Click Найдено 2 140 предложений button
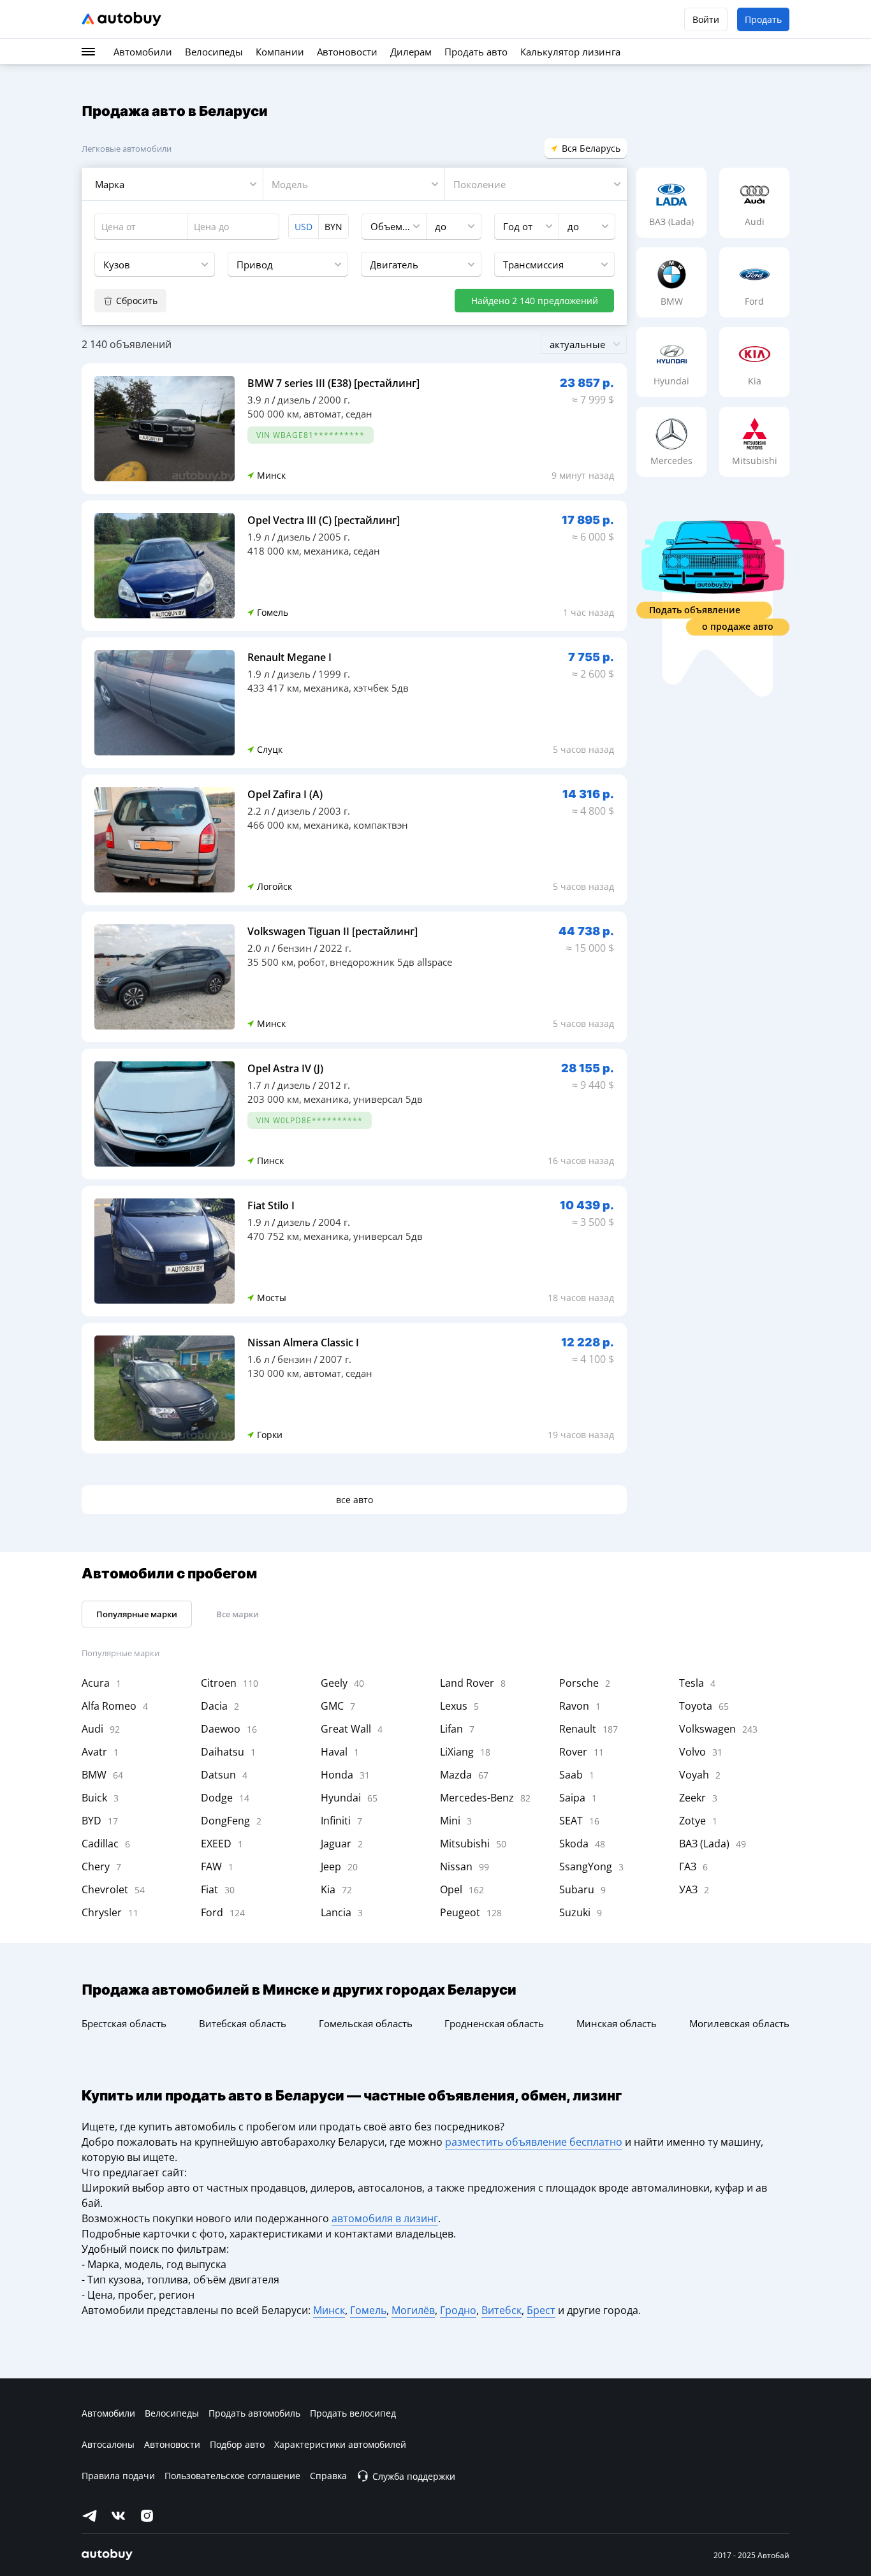The width and height of the screenshot is (871, 2576). pos(534,301)
